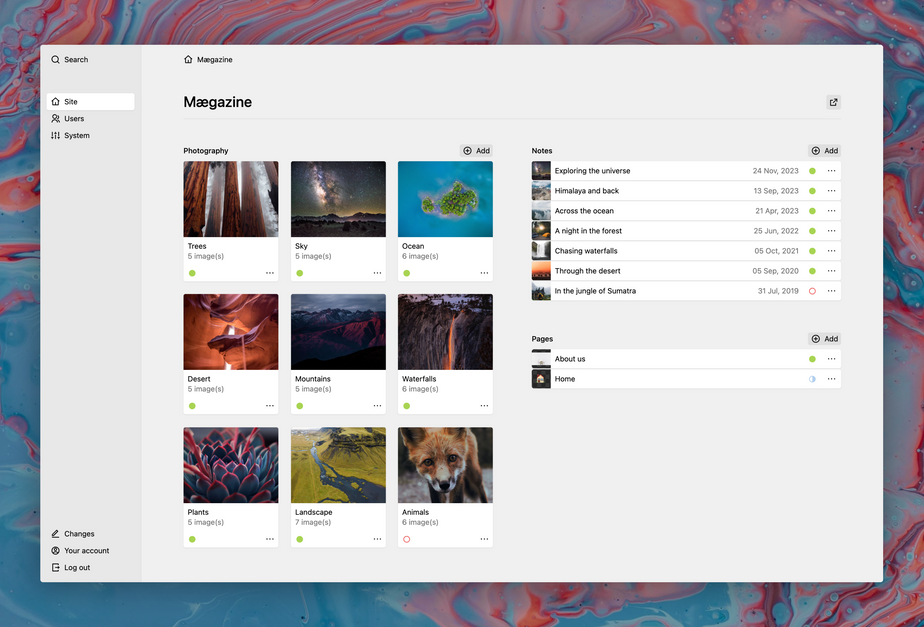This screenshot has width=924, height=627.
Task: Click Log out in sidebar
Action: point(76,568)
